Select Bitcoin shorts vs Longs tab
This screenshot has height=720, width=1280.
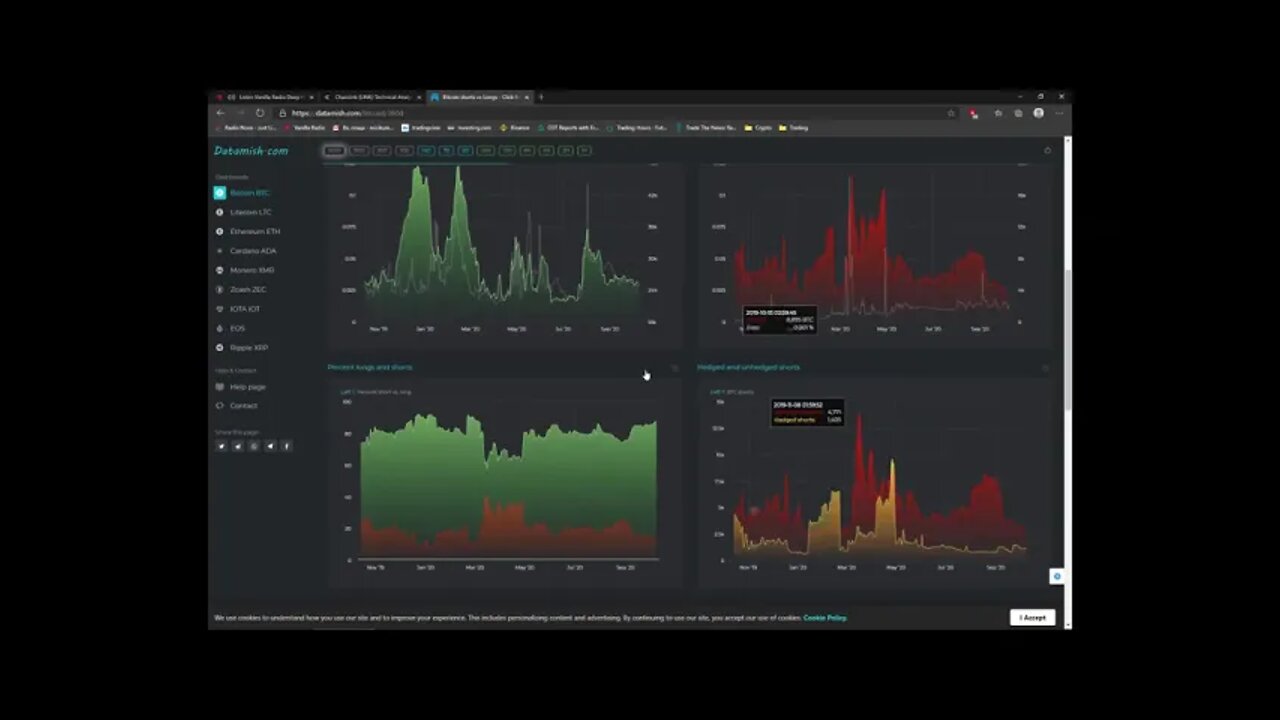480,97
